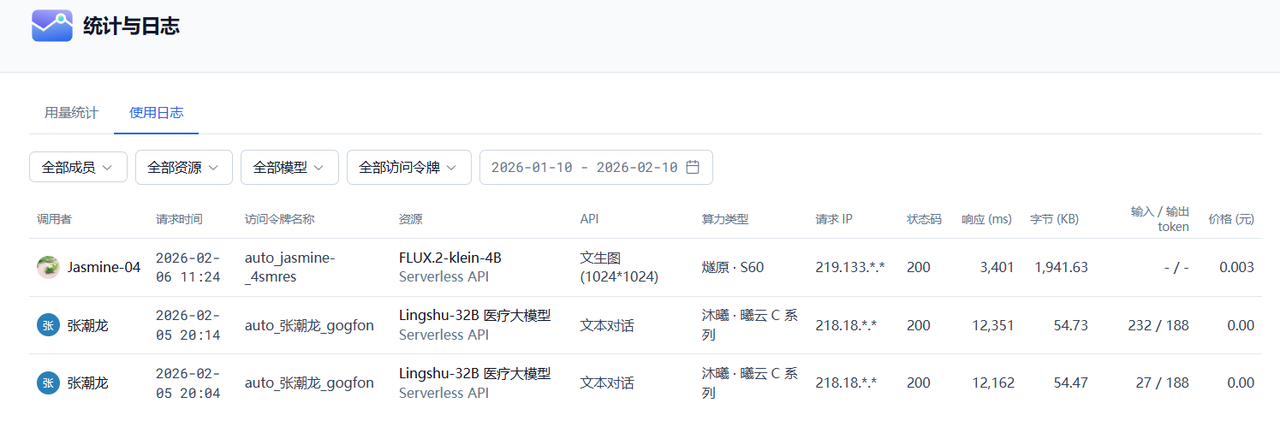
Task: Expand the 全部资源 dropdown
Action: pos(184,167)
